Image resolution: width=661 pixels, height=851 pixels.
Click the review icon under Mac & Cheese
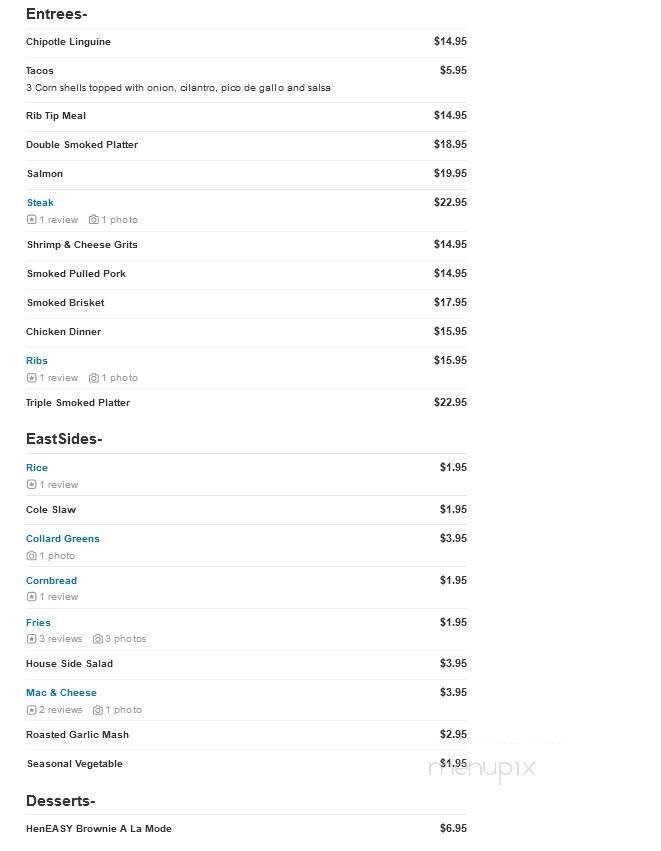[x=30, y=710]
